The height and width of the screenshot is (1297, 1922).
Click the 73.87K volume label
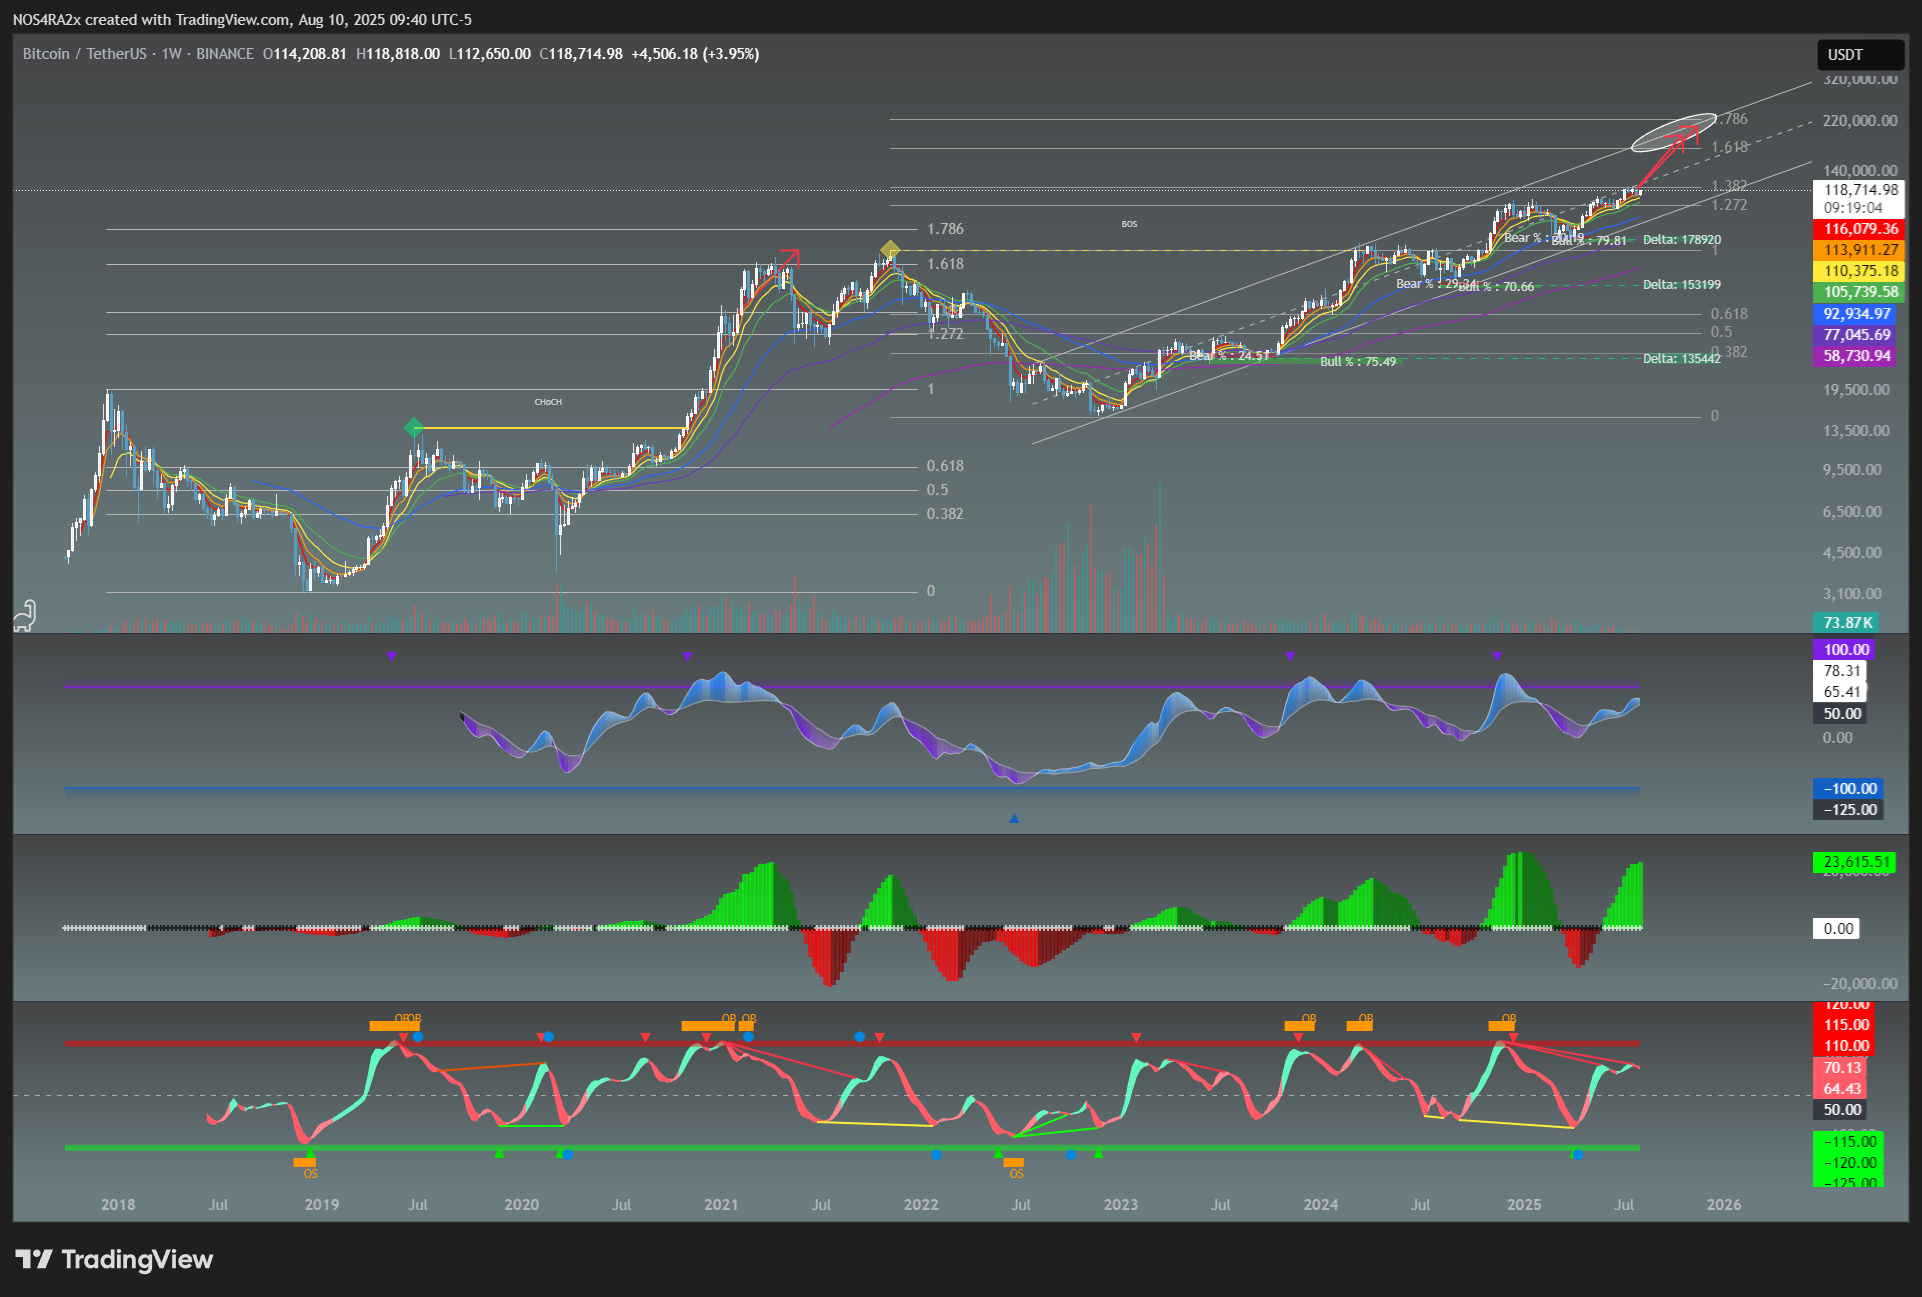pos(1847,622)
